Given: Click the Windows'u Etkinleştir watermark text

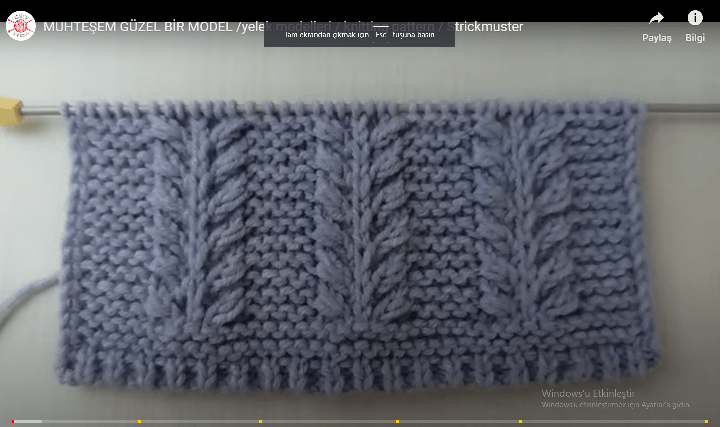Looking at the screenshot, I should 588,393.
